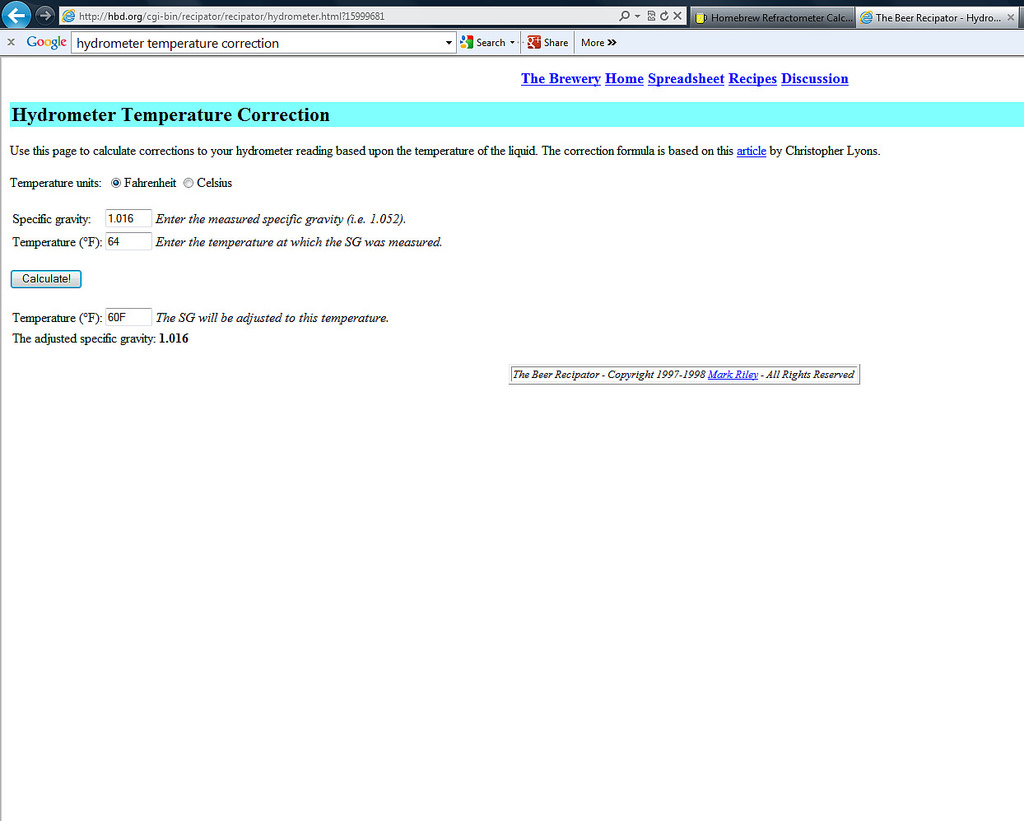
Task: Open the Google search box history dropdown
Action: (449, 43)
